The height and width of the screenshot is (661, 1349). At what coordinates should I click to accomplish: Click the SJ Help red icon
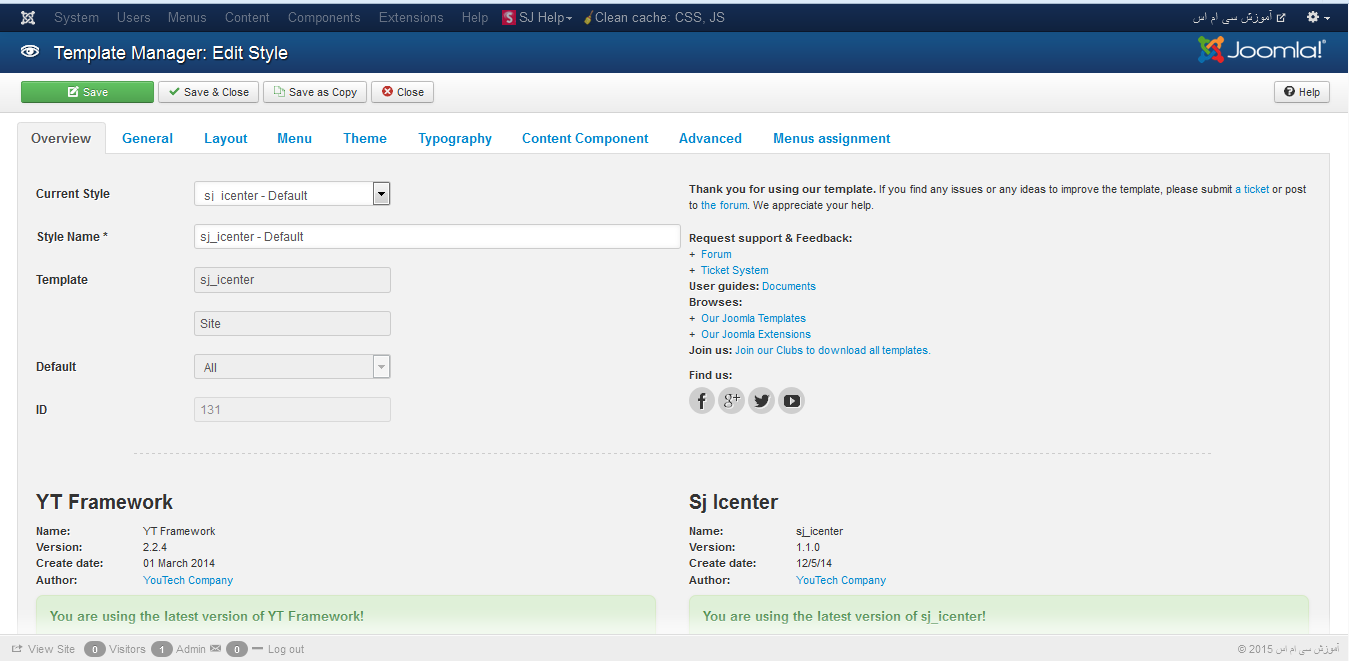pos(509,17)
